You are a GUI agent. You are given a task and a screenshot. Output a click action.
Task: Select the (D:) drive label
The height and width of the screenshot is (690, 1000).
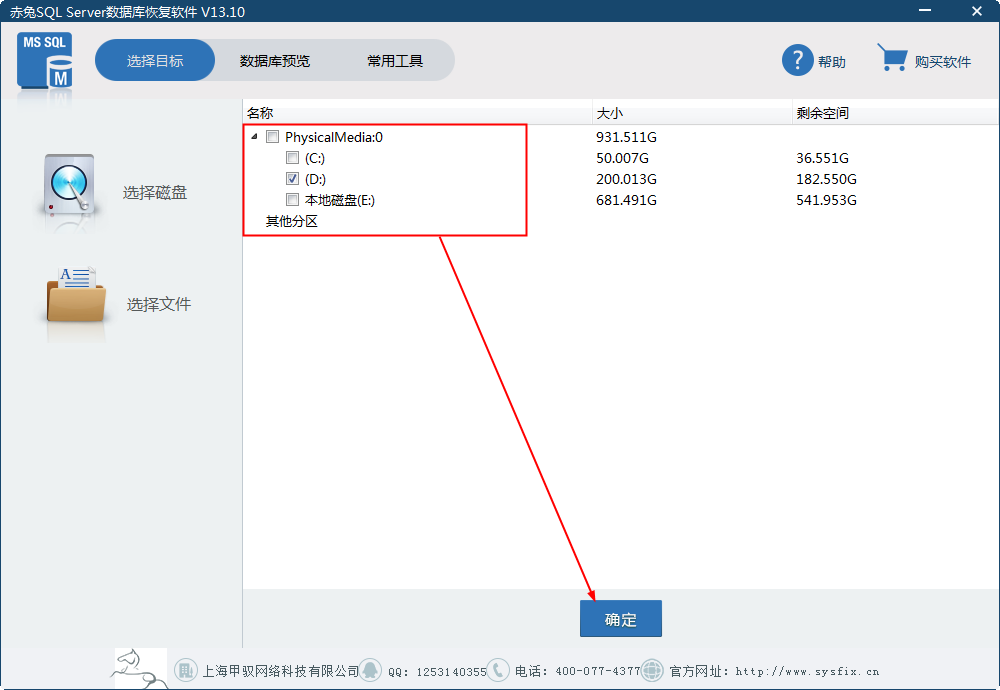[x=315, y=179]
